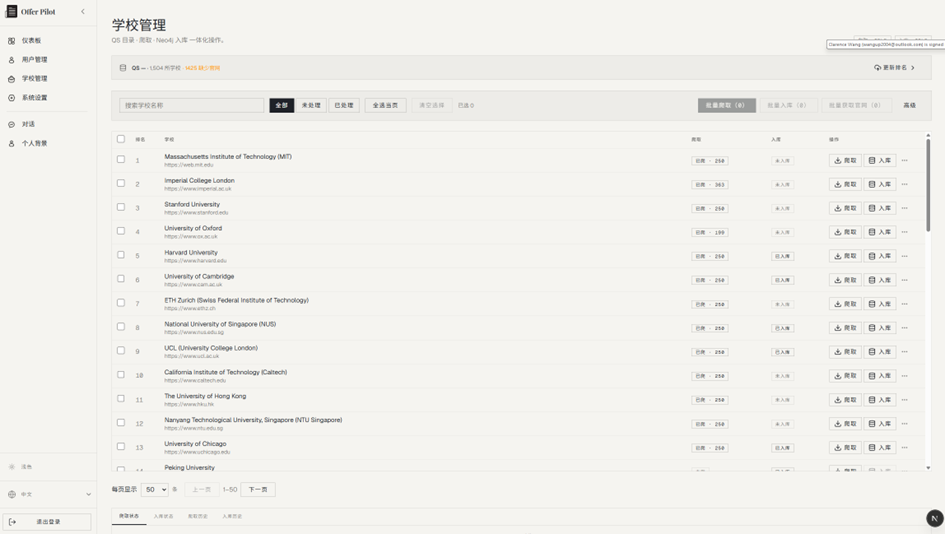
Task: Open more options for MIT row
Action: pos(905,160)
